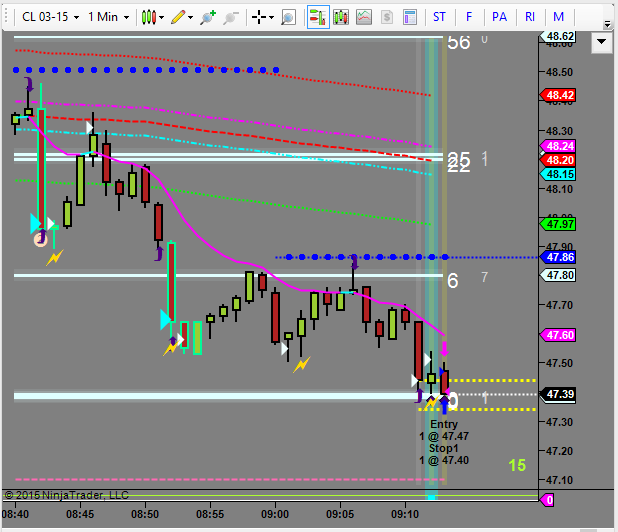The width and height of the screenshot is (618, 532).
Task: Click the 09:00 time axis label
Action: [x=275, y=514]
